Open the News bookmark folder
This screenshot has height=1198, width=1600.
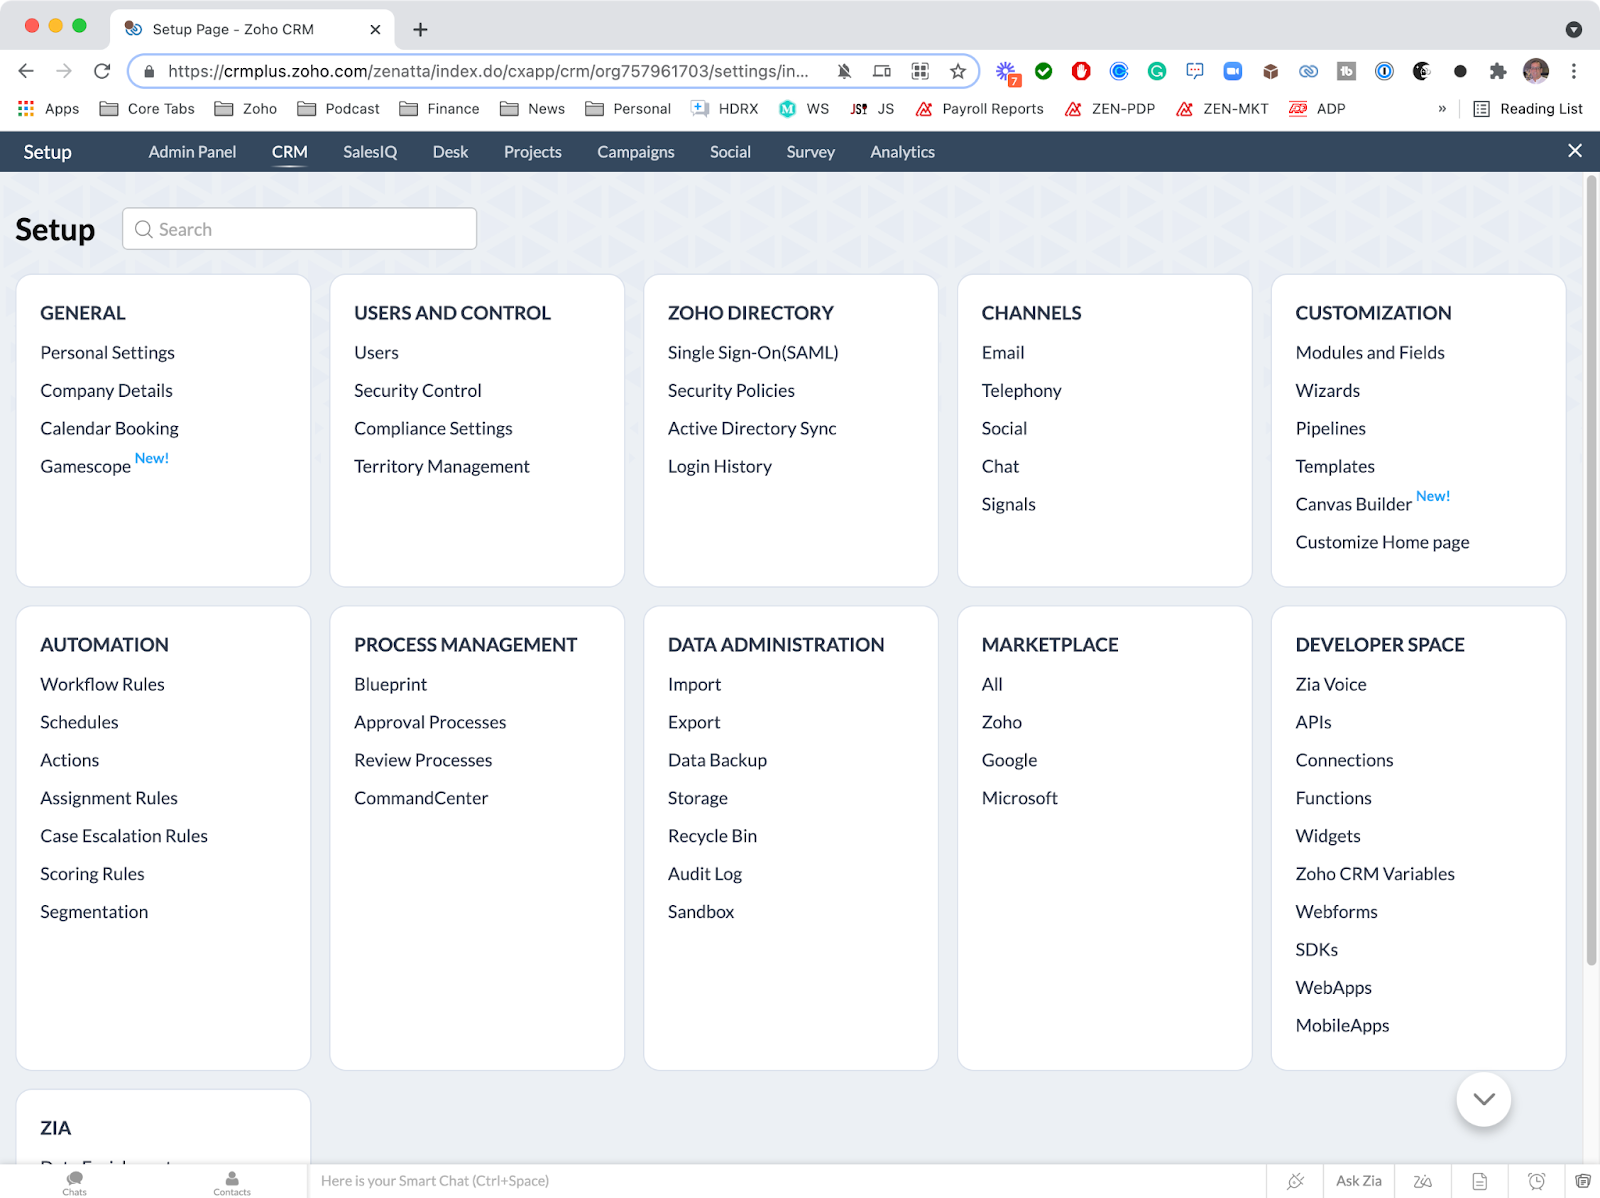pyautogui.click(x=533, y=109)
